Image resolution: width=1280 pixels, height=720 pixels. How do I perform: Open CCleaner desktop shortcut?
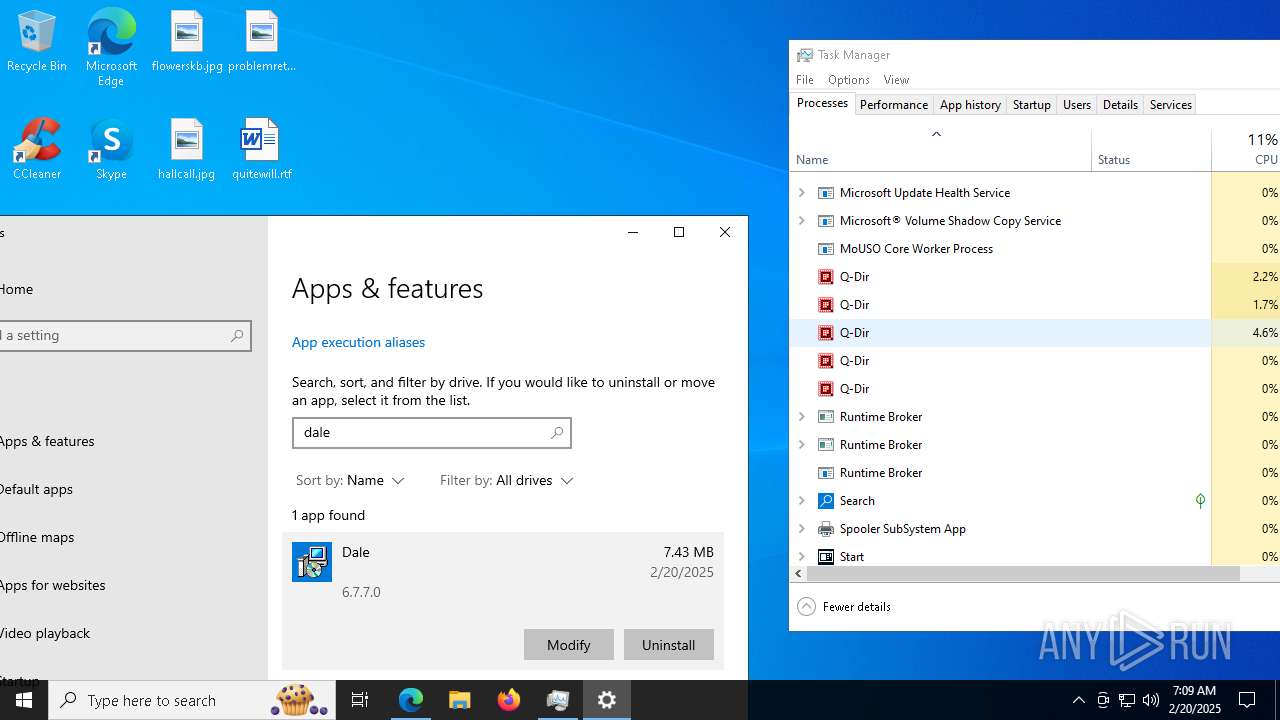37,150
